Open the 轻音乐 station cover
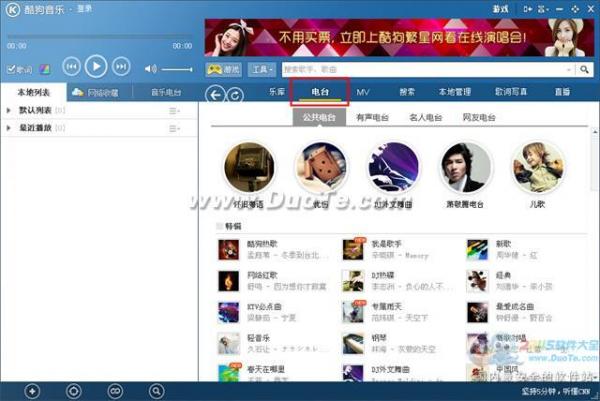Screen dimensions: 600x401 [228, 344]
